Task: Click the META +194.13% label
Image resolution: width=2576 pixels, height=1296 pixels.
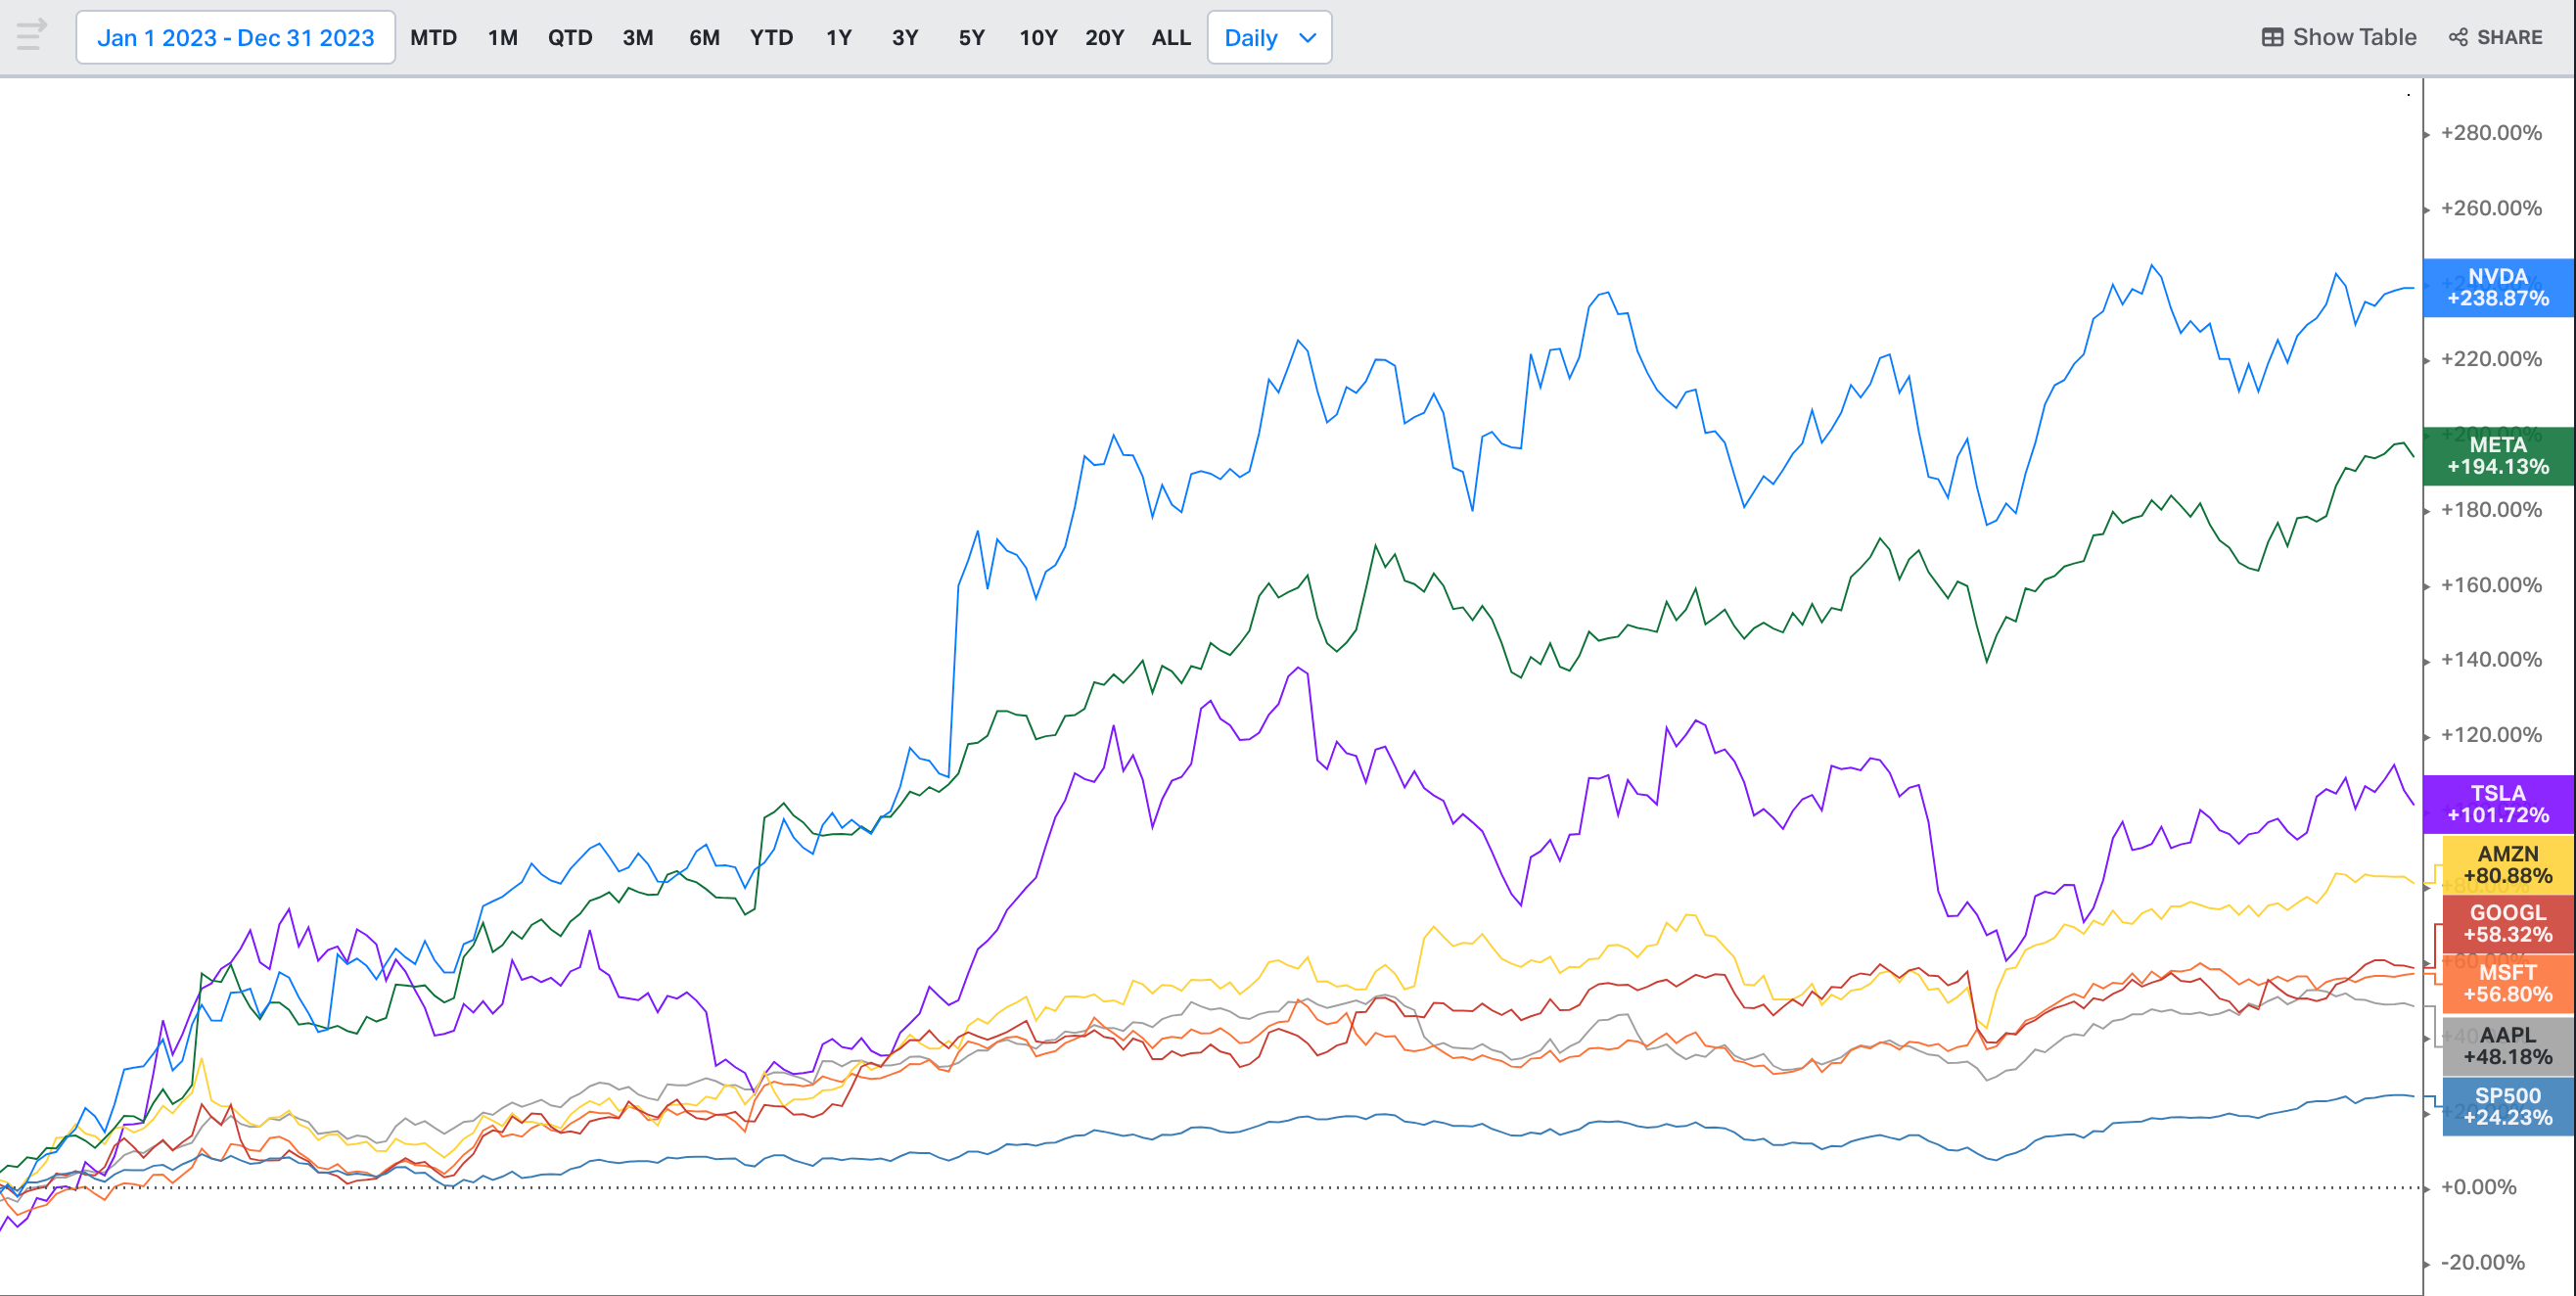Action: point(2498,456)
